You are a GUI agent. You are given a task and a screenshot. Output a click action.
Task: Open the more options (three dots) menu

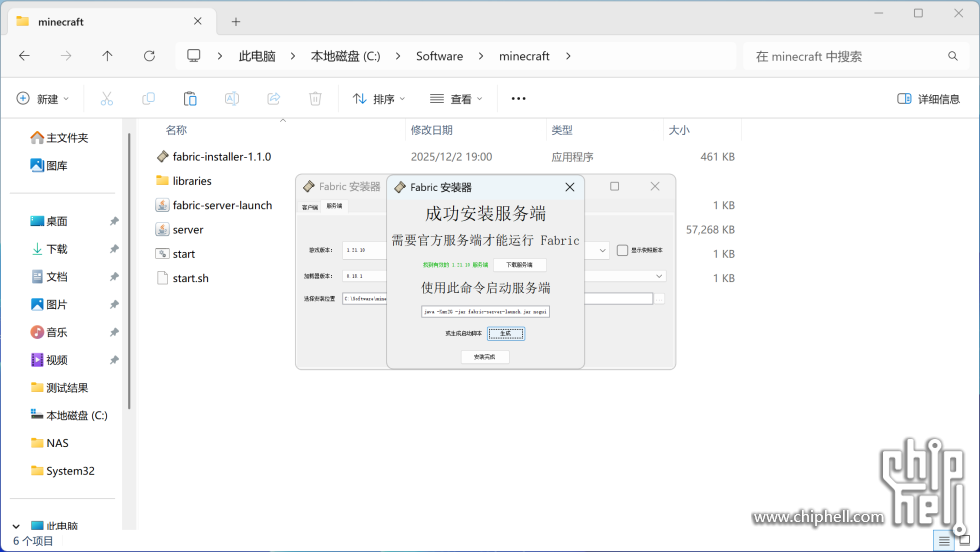(x=518, y=99)
